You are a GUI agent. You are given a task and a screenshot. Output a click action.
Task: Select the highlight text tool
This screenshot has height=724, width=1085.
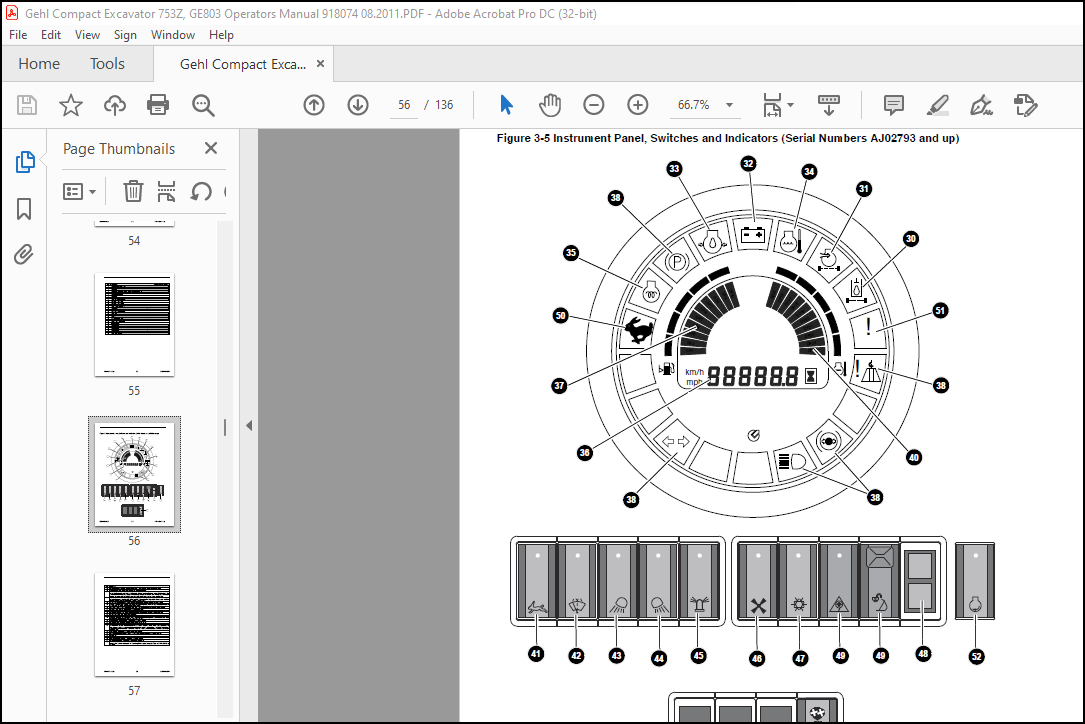tap(938, 105)
